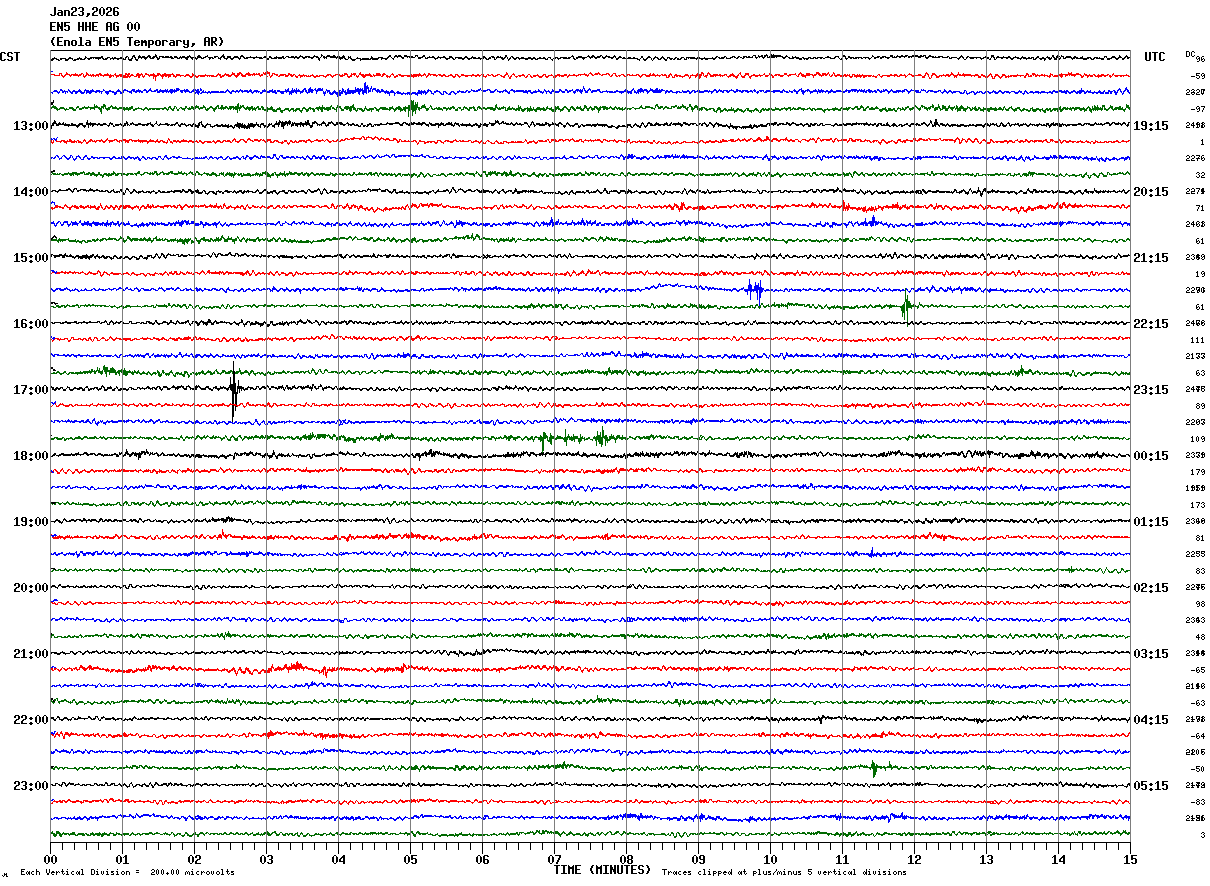Screen dimensions: 1210x886
Task: Click the Each Vertical Division scale note
Action: click(x=127, y=873)
